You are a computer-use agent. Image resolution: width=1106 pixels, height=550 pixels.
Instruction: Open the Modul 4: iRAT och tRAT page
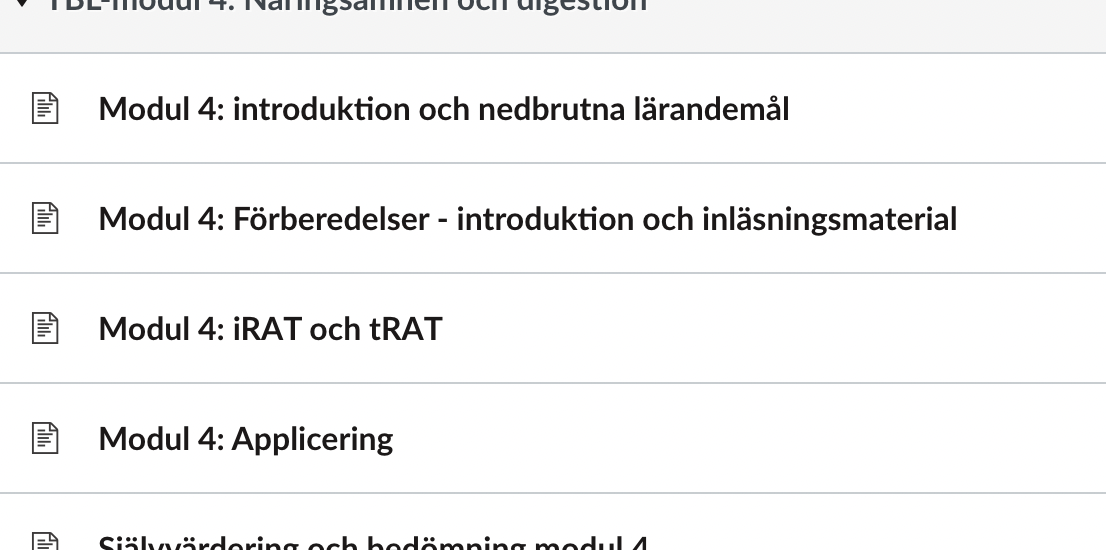coord(270,329)
